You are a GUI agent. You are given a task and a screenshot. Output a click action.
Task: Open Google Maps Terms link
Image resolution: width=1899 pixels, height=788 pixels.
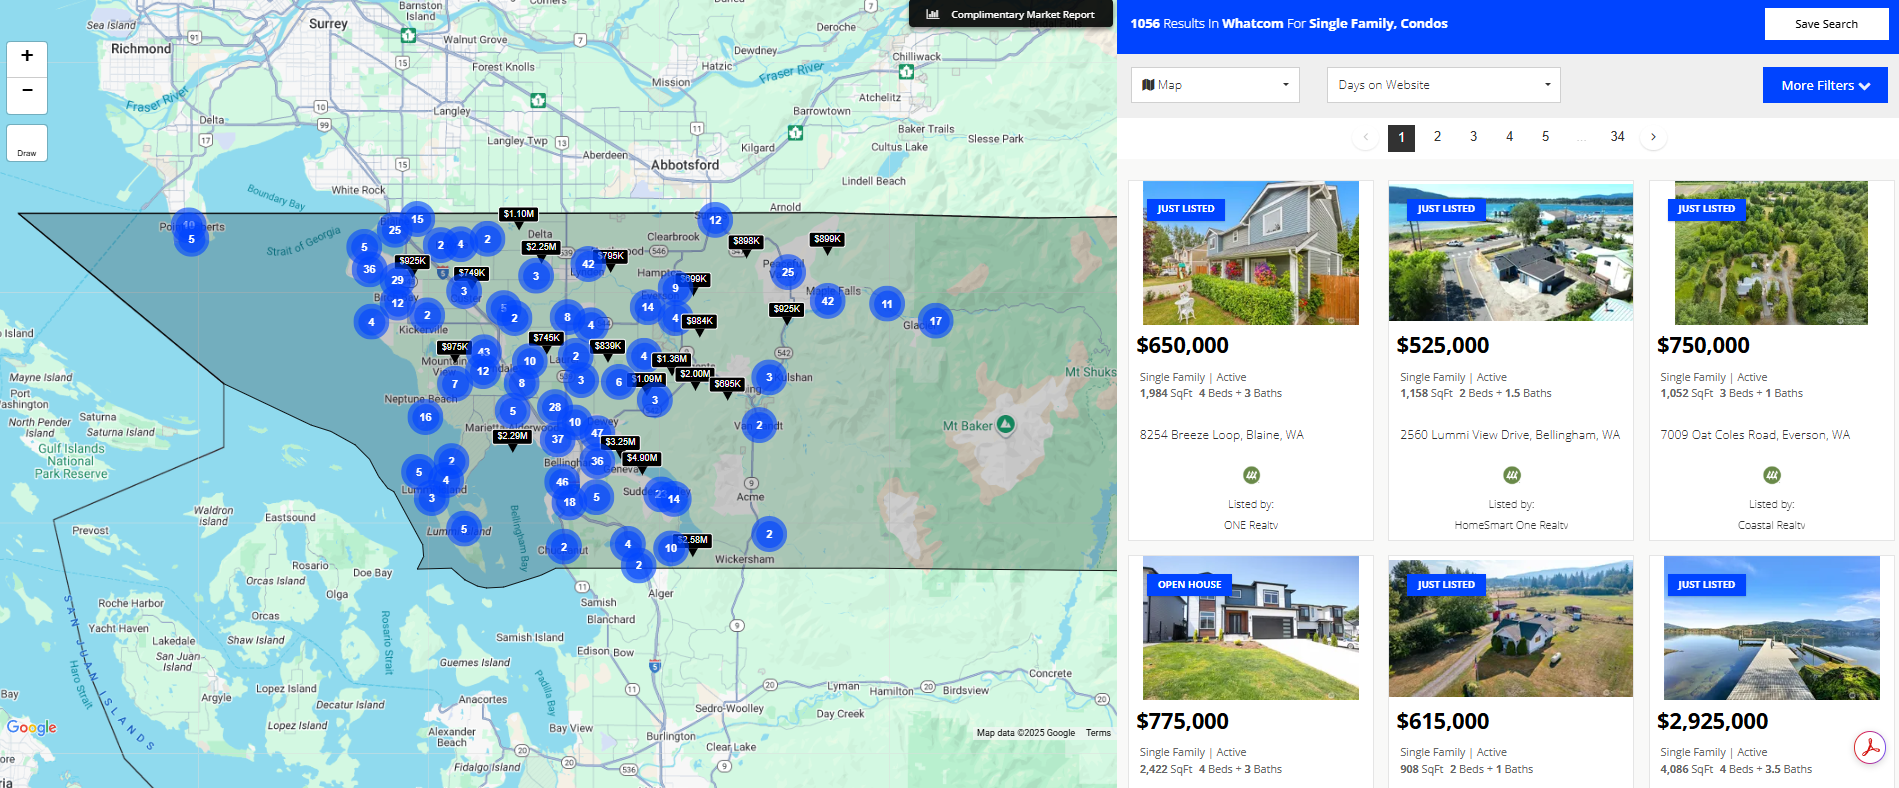tap(1098, 733)
